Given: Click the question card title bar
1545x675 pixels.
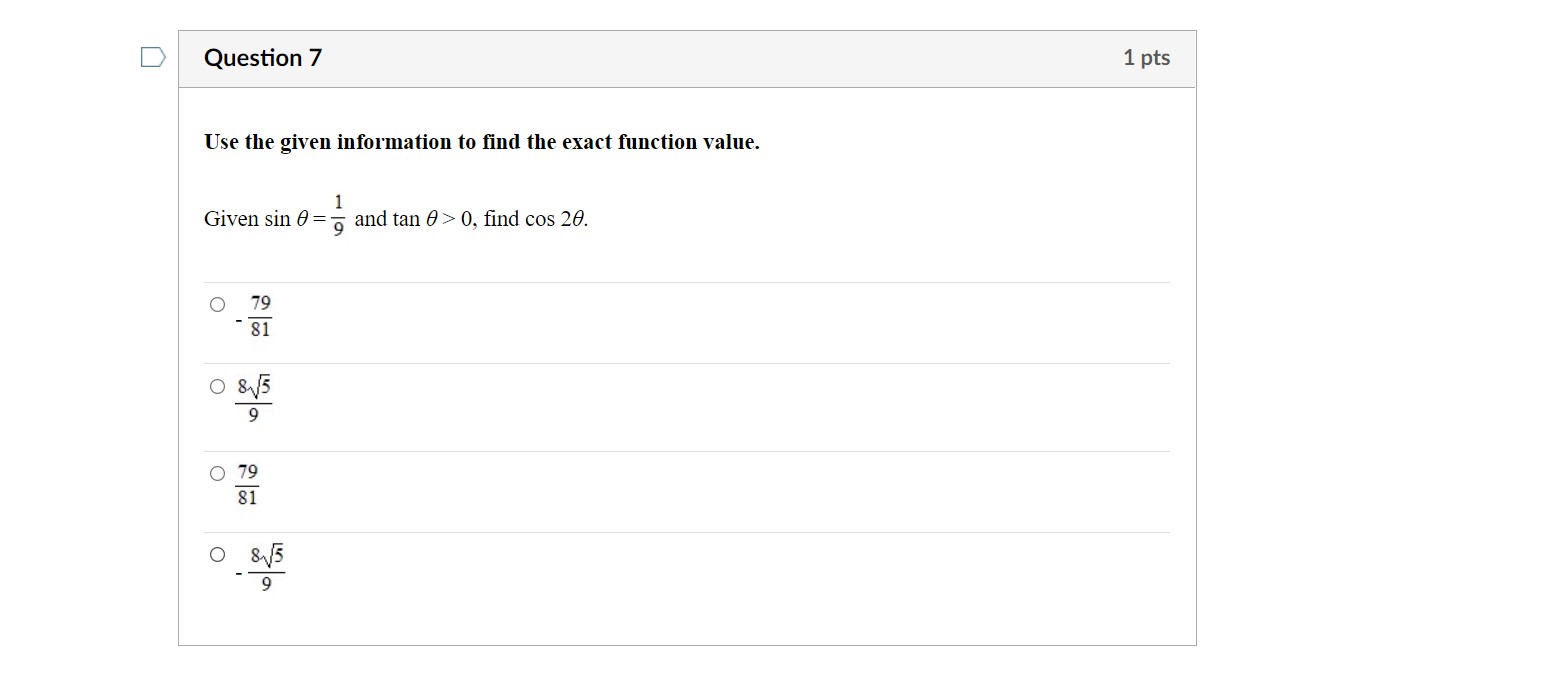Looking at the screenshot, I should click(687, 57).
